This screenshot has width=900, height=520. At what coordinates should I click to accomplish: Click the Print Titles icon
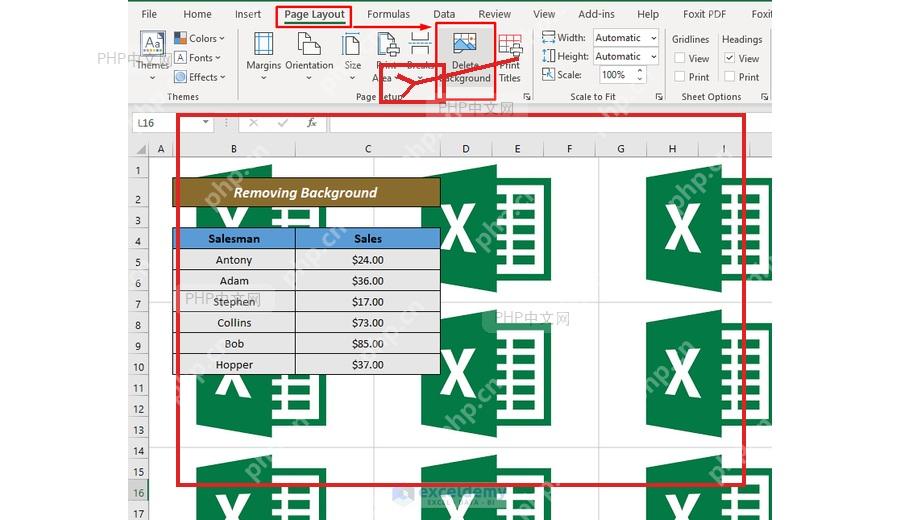[x=510, y=44]
